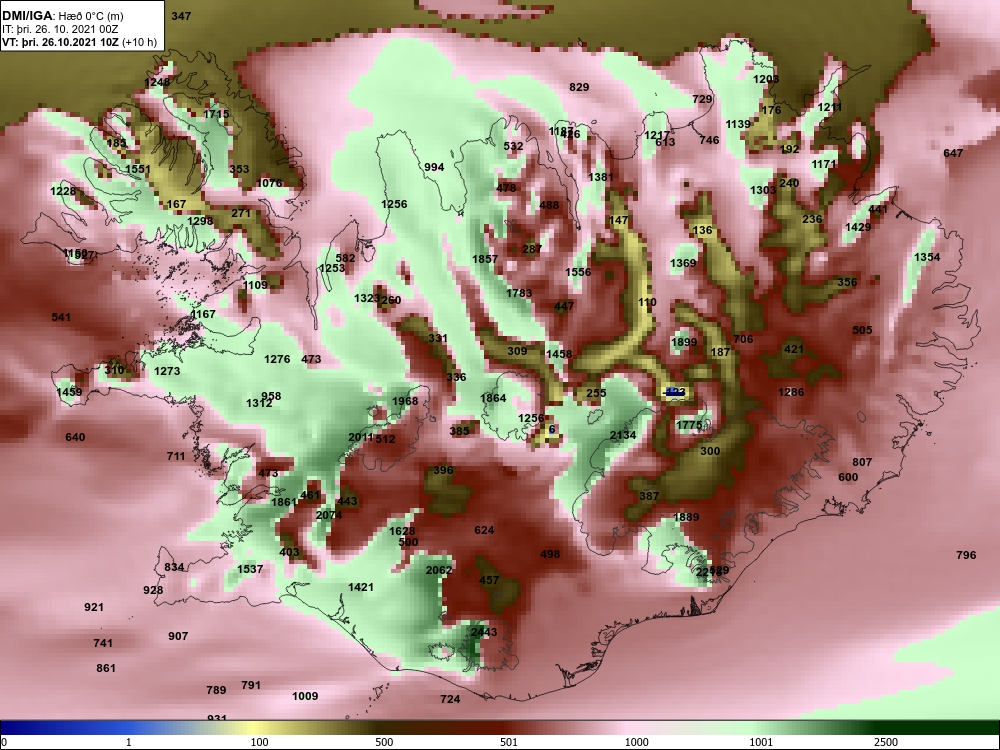The height and width of the screenshot is (750, 1000).
Task: Click the map value 1775
Action: 689,425
